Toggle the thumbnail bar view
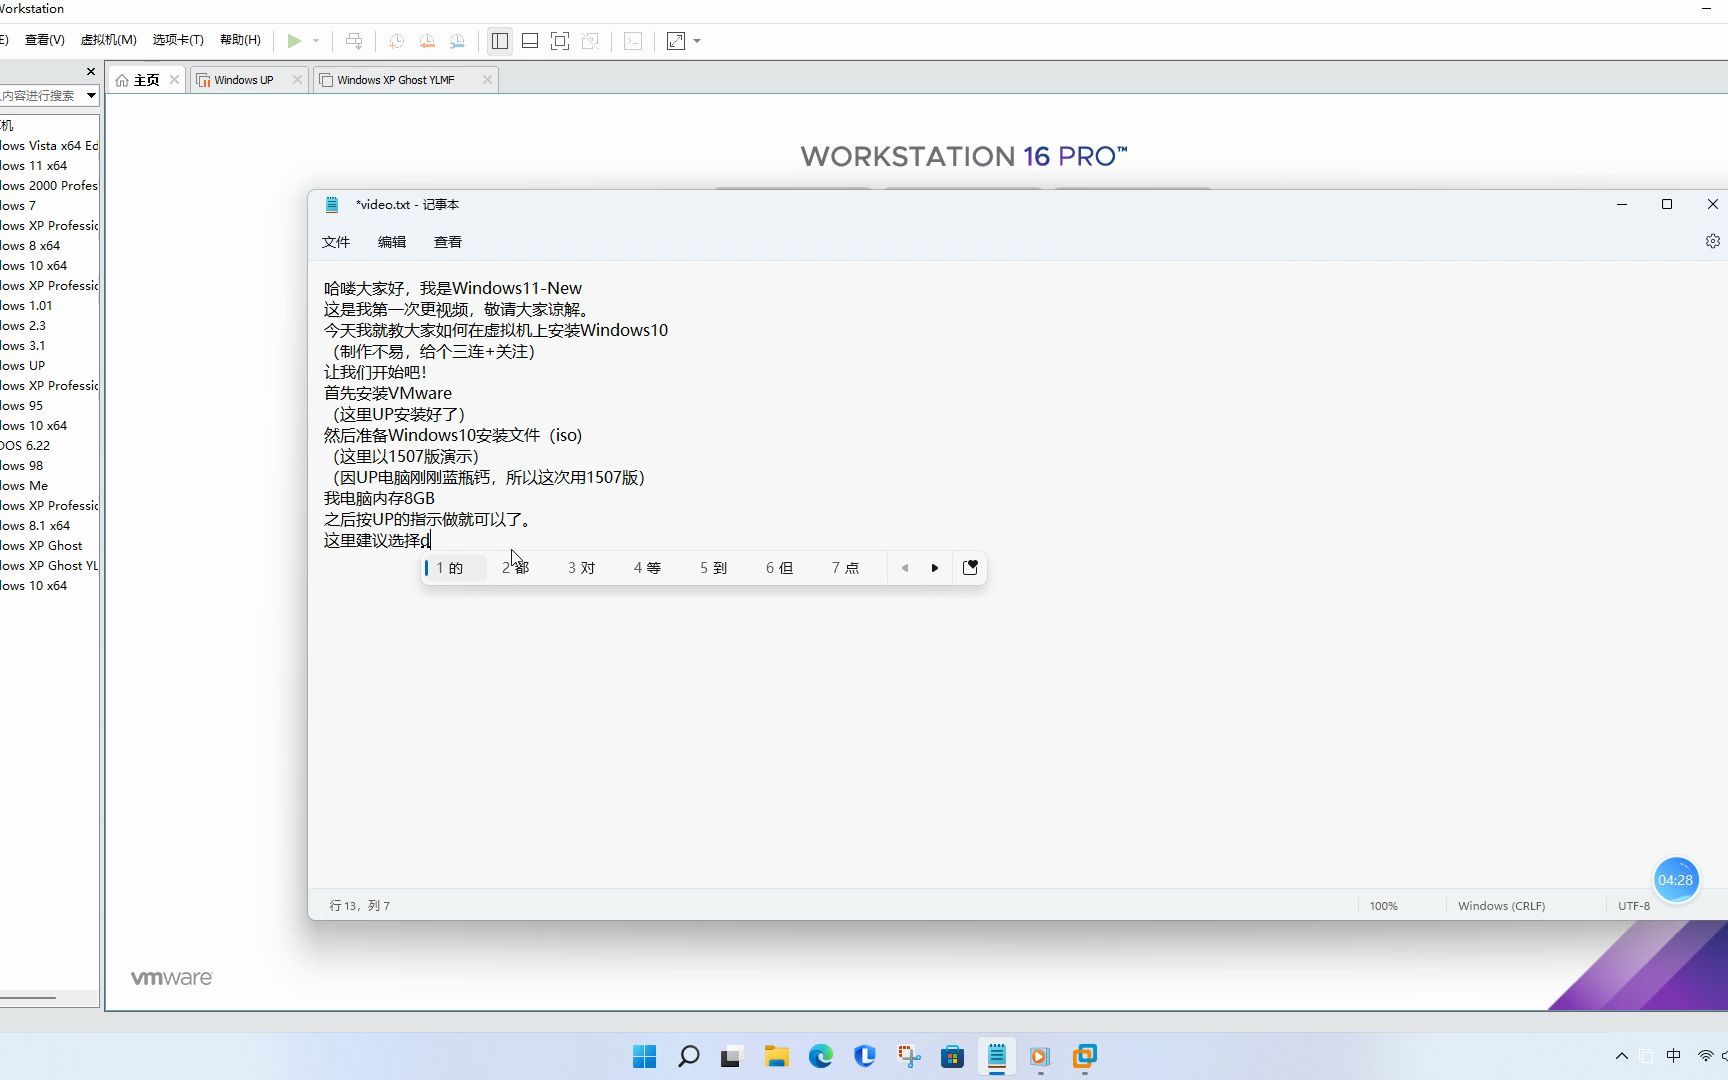This screenshot has height=1080, width=1728. pyautogui.click(x=530, y=40)
